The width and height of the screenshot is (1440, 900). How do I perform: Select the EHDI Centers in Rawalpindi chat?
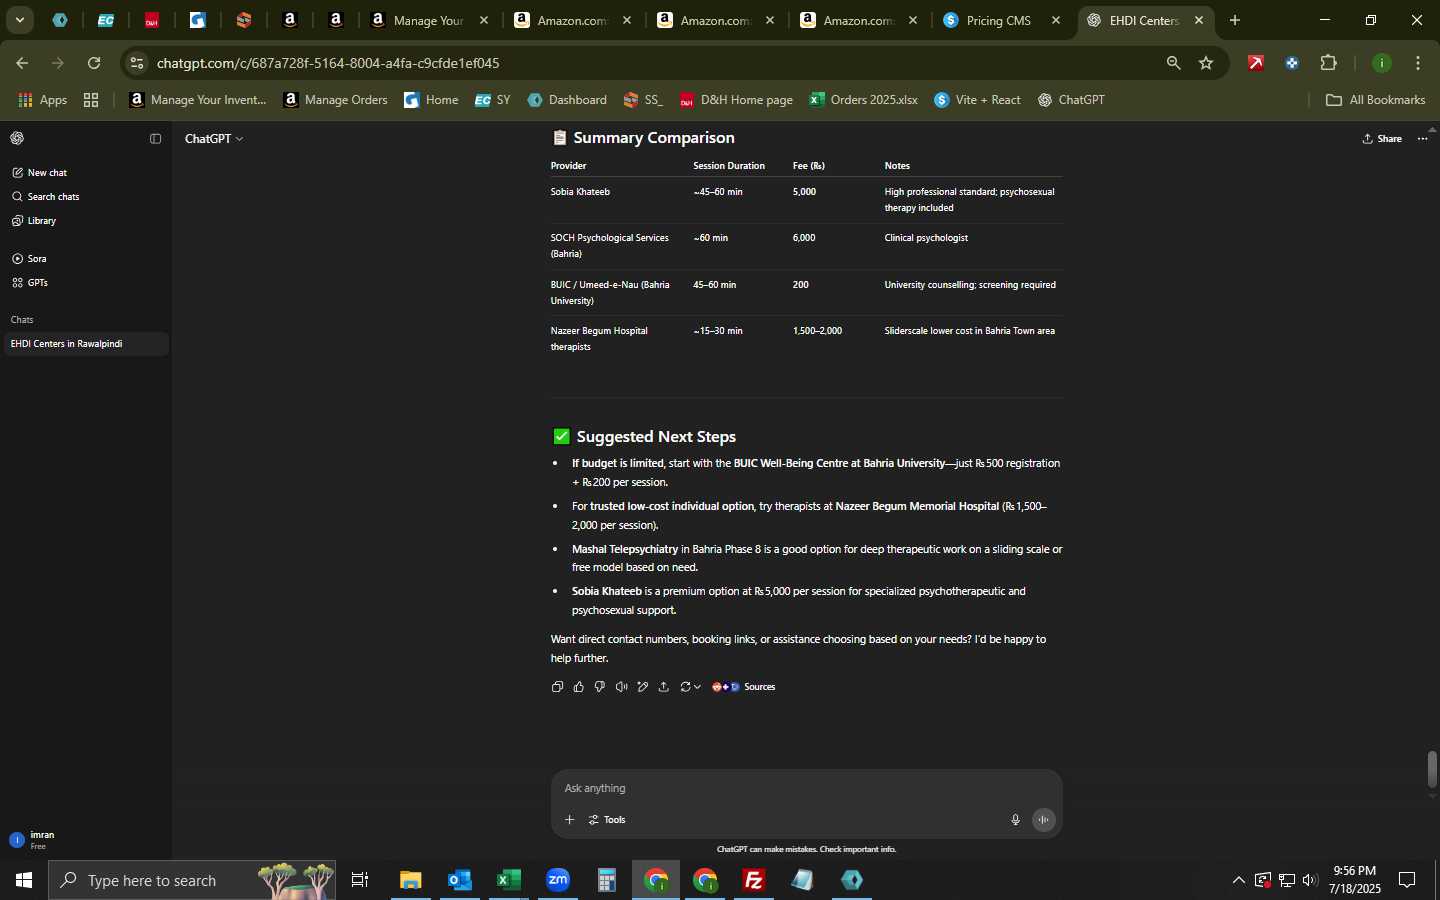point(86,344)
